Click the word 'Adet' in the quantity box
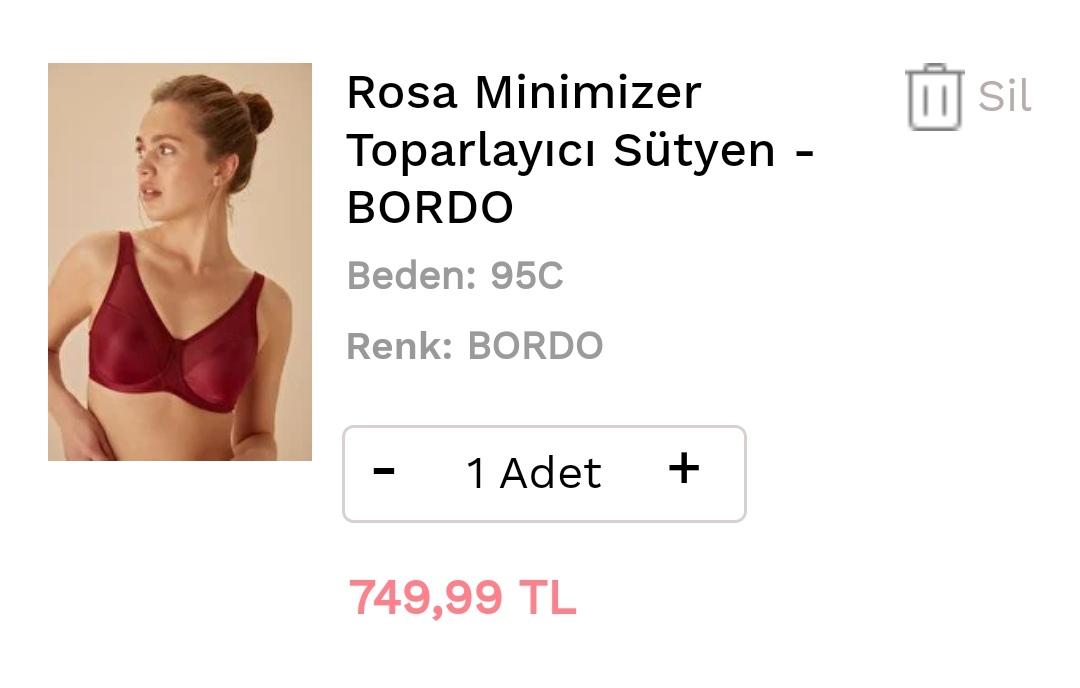Viewport: 1080px width, 688px height. 550,474
